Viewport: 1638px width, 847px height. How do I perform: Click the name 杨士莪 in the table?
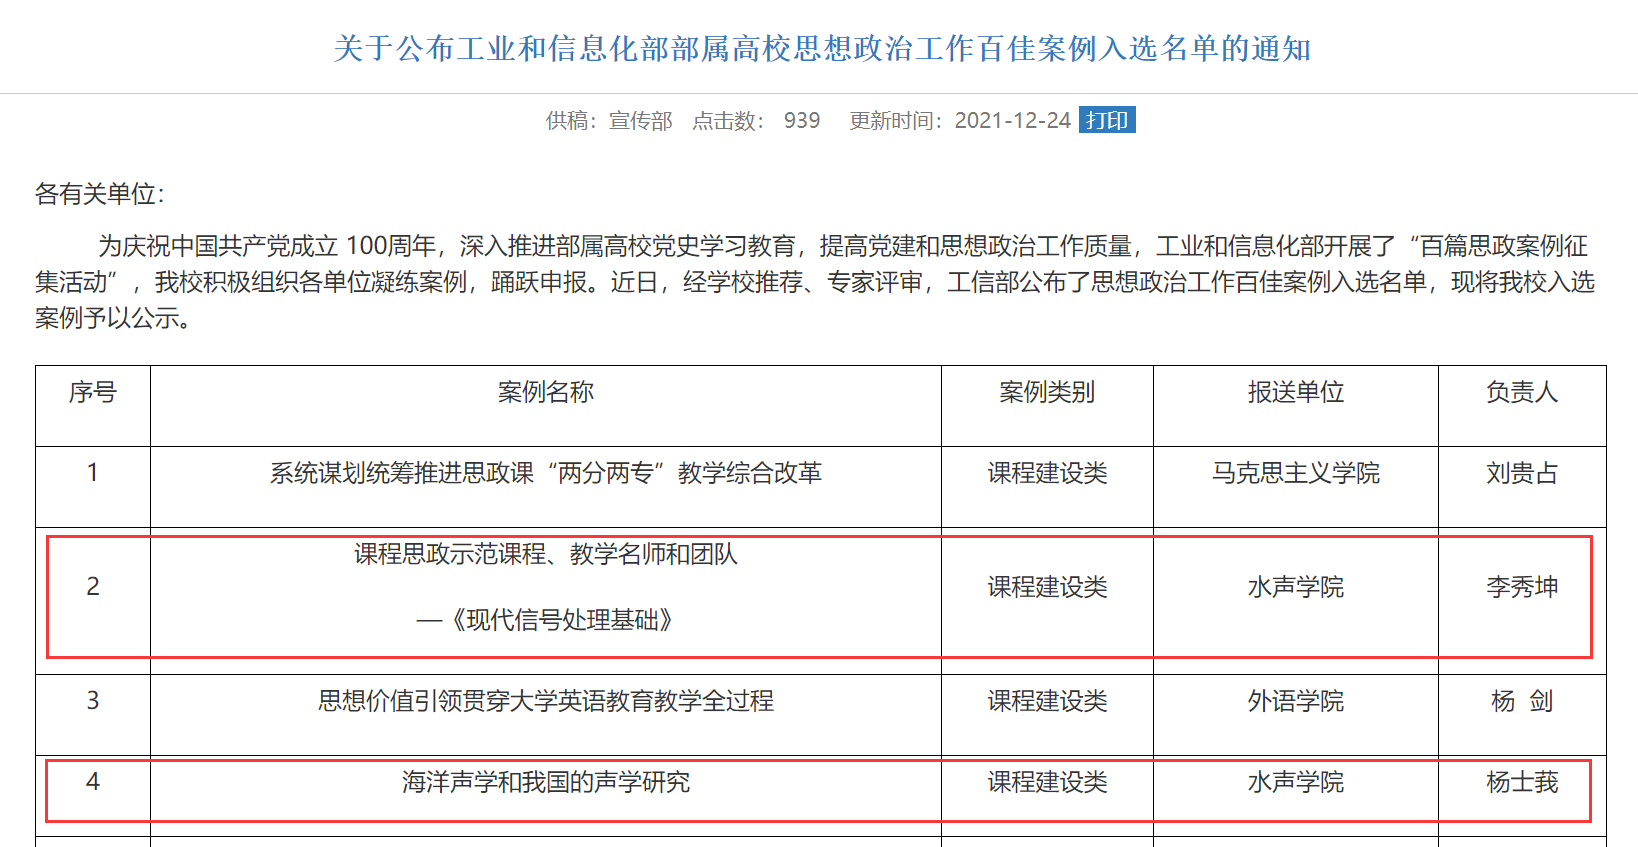(1521, 782)
